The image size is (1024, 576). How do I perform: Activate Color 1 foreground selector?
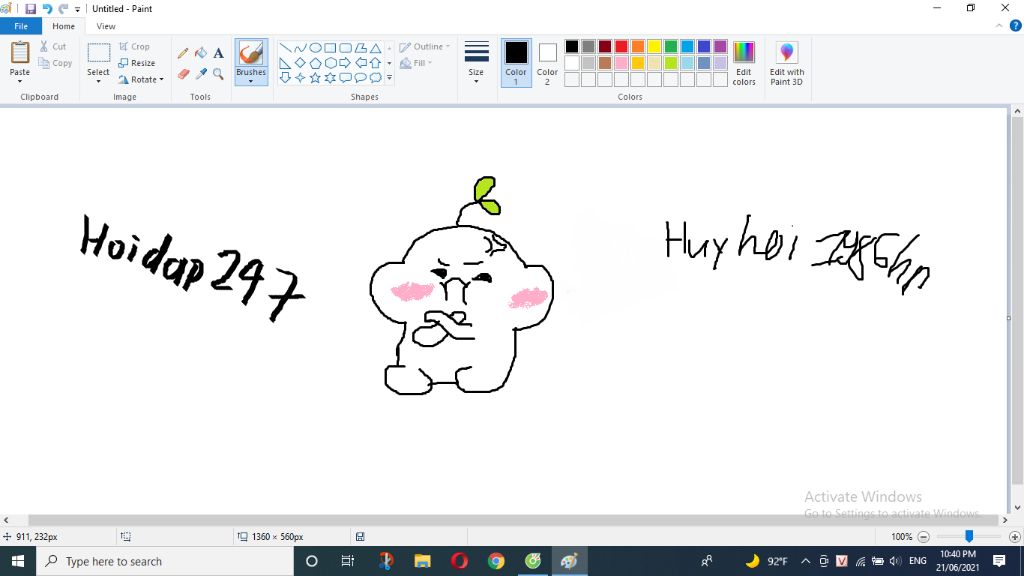pos(516,63)
